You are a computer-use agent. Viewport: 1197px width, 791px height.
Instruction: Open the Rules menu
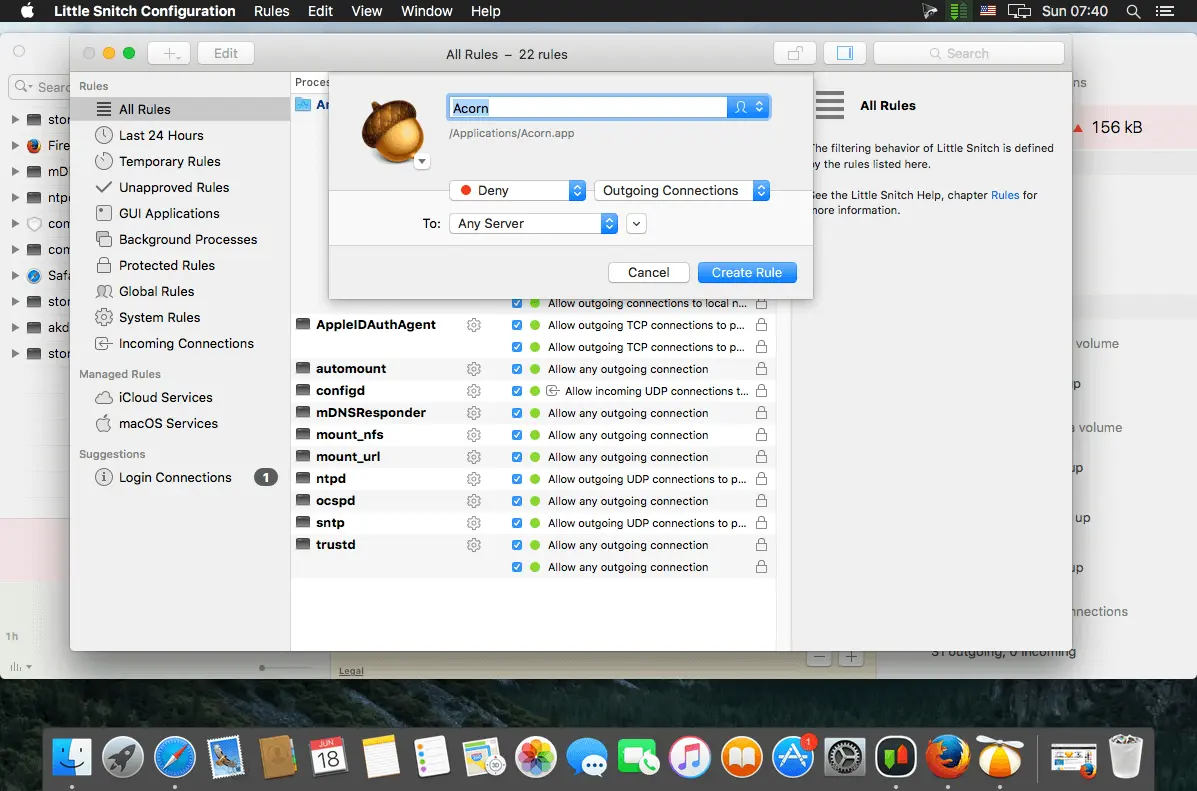271,11
